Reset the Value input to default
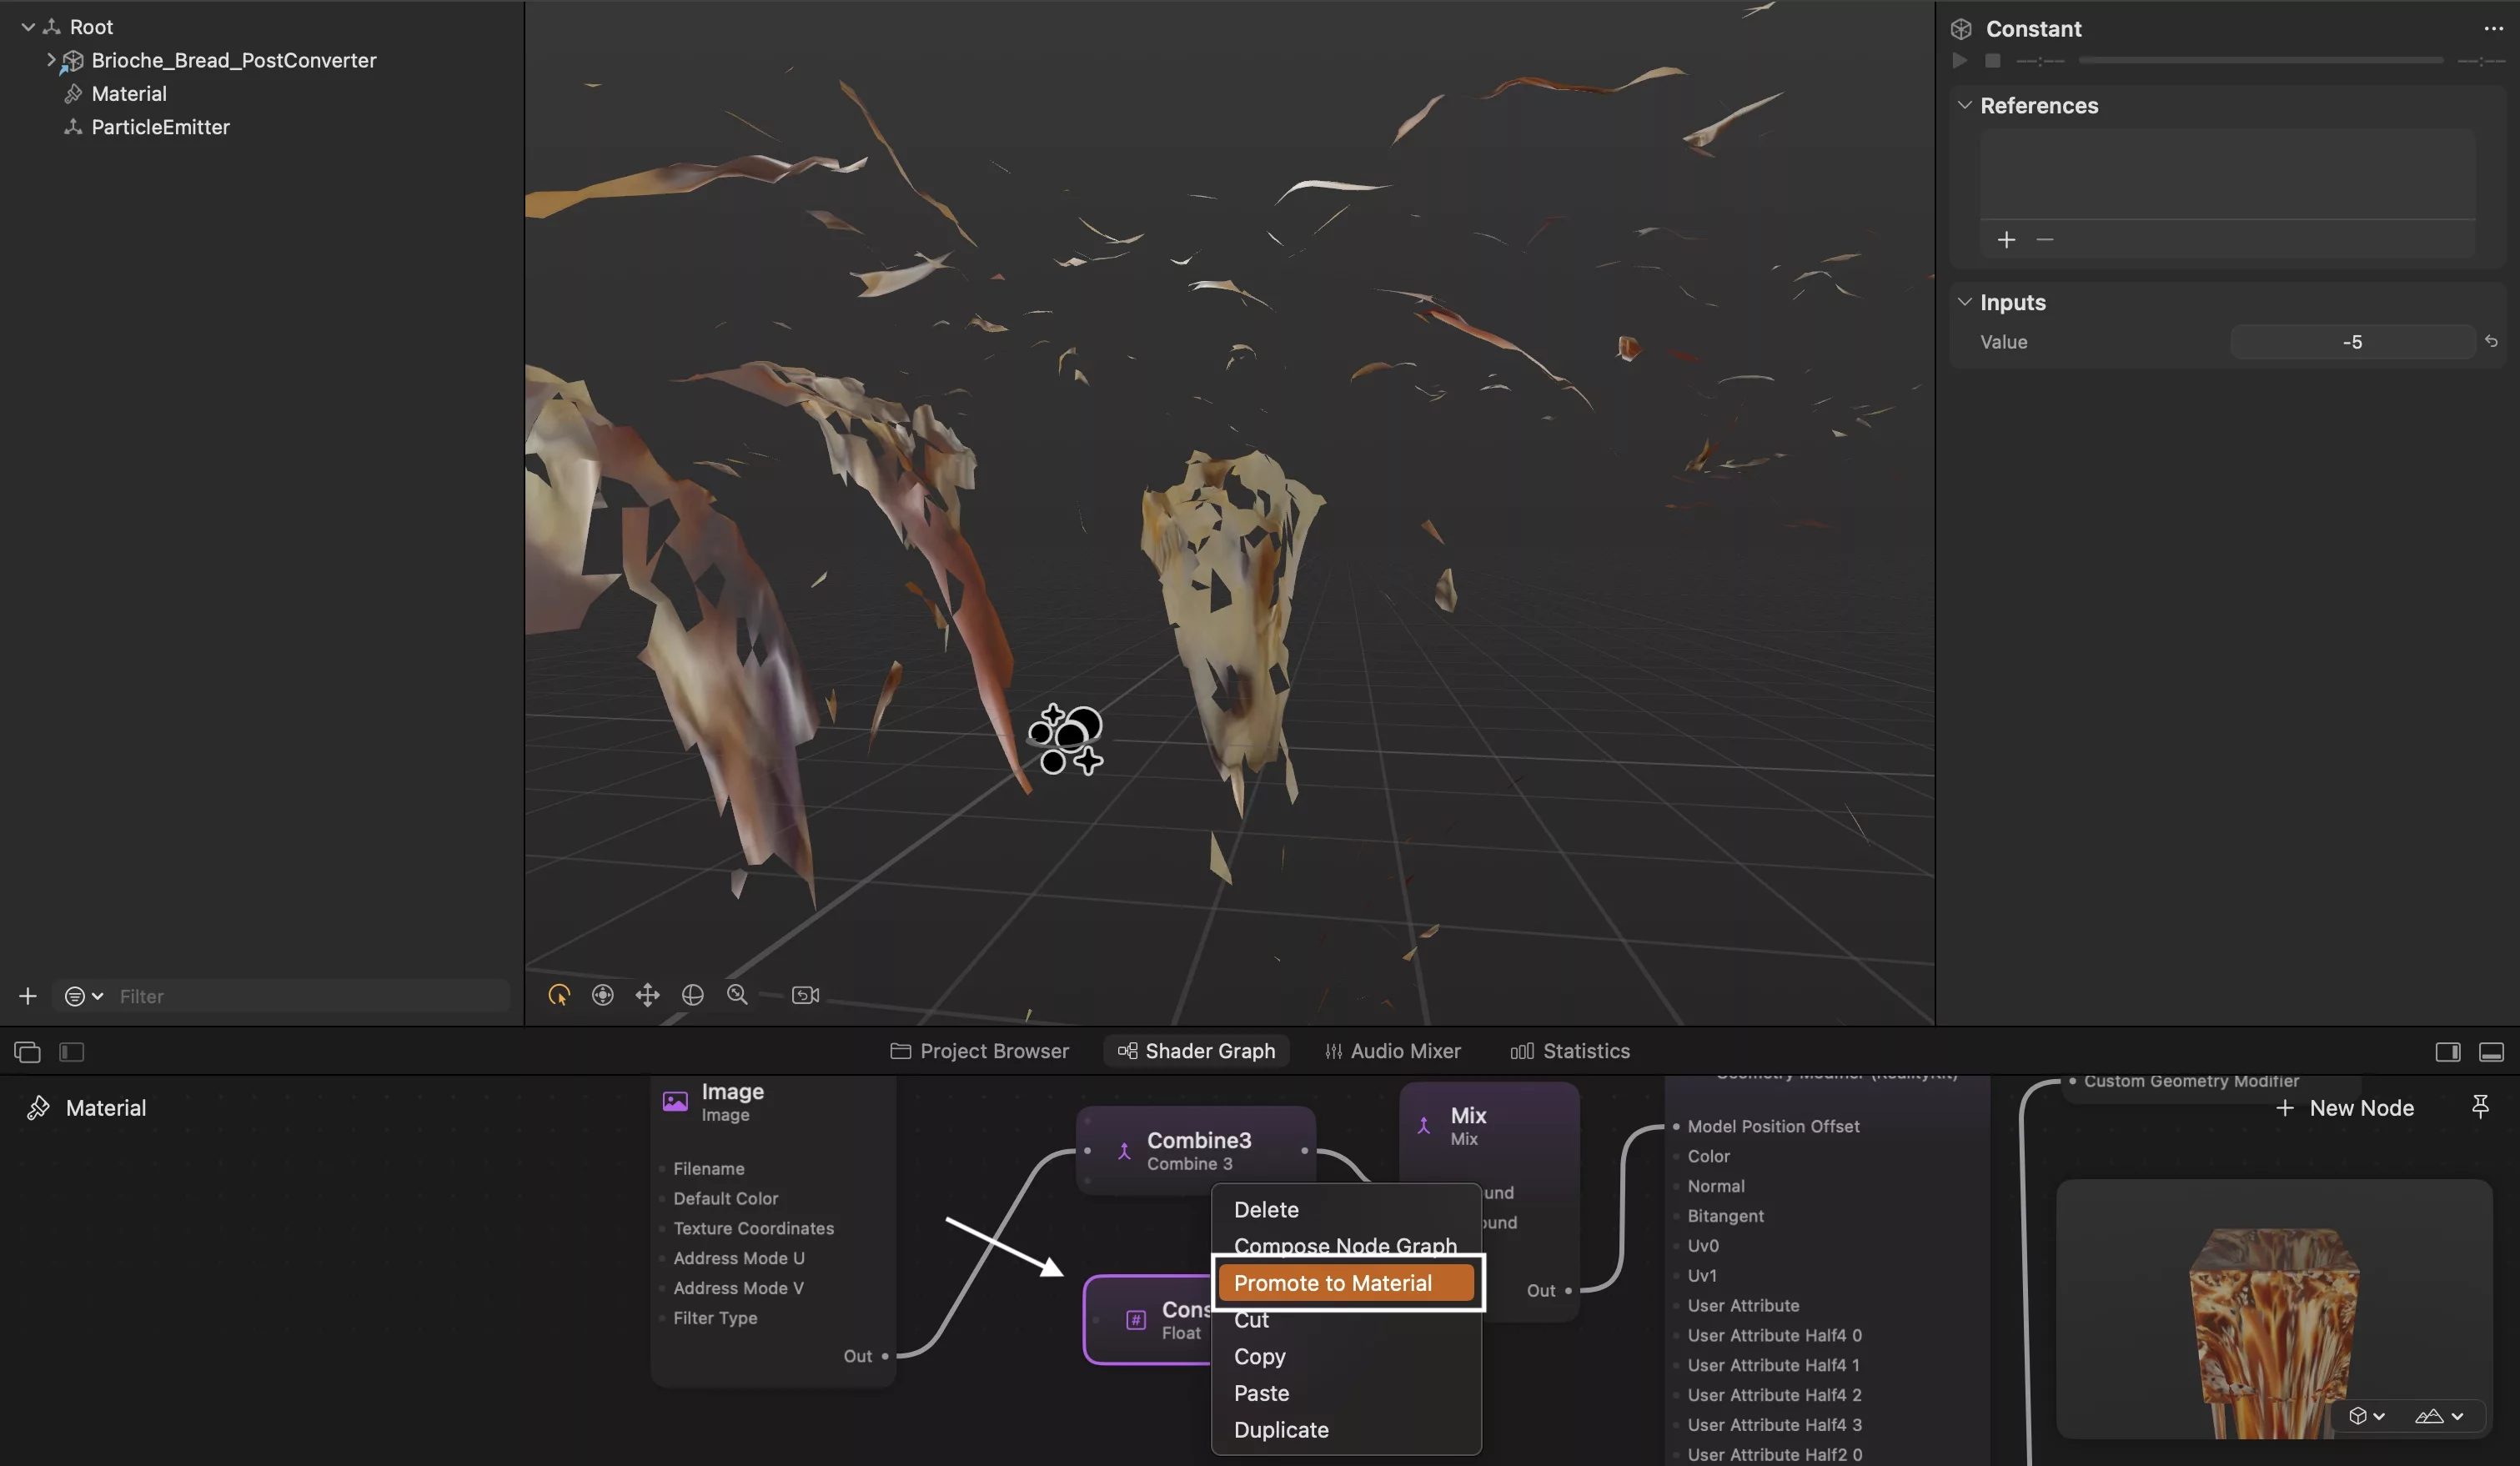Screen dimensions: 2520x1466 pos(2491,342)
